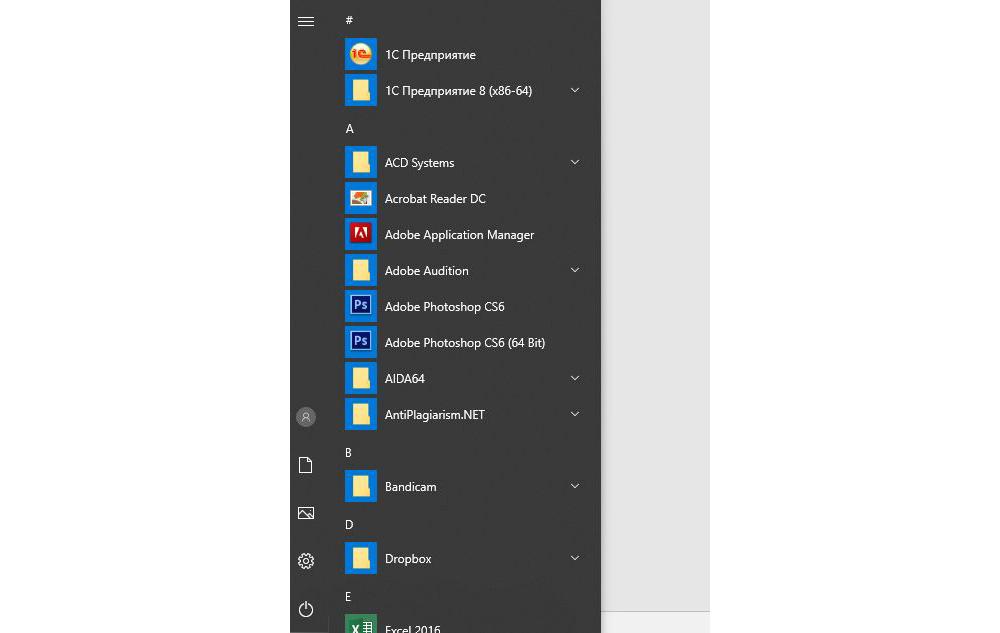Select '1С Предприятие 8 (x86-64)' label
1000x633 pixels.
pos(459,91)
